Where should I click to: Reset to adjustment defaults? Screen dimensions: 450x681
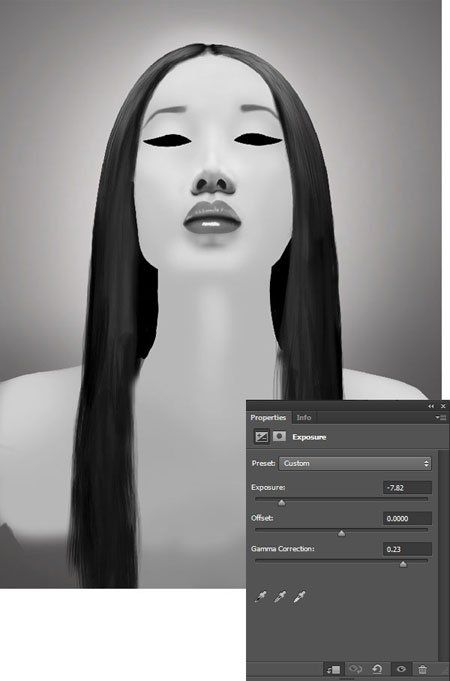(377, 669)
